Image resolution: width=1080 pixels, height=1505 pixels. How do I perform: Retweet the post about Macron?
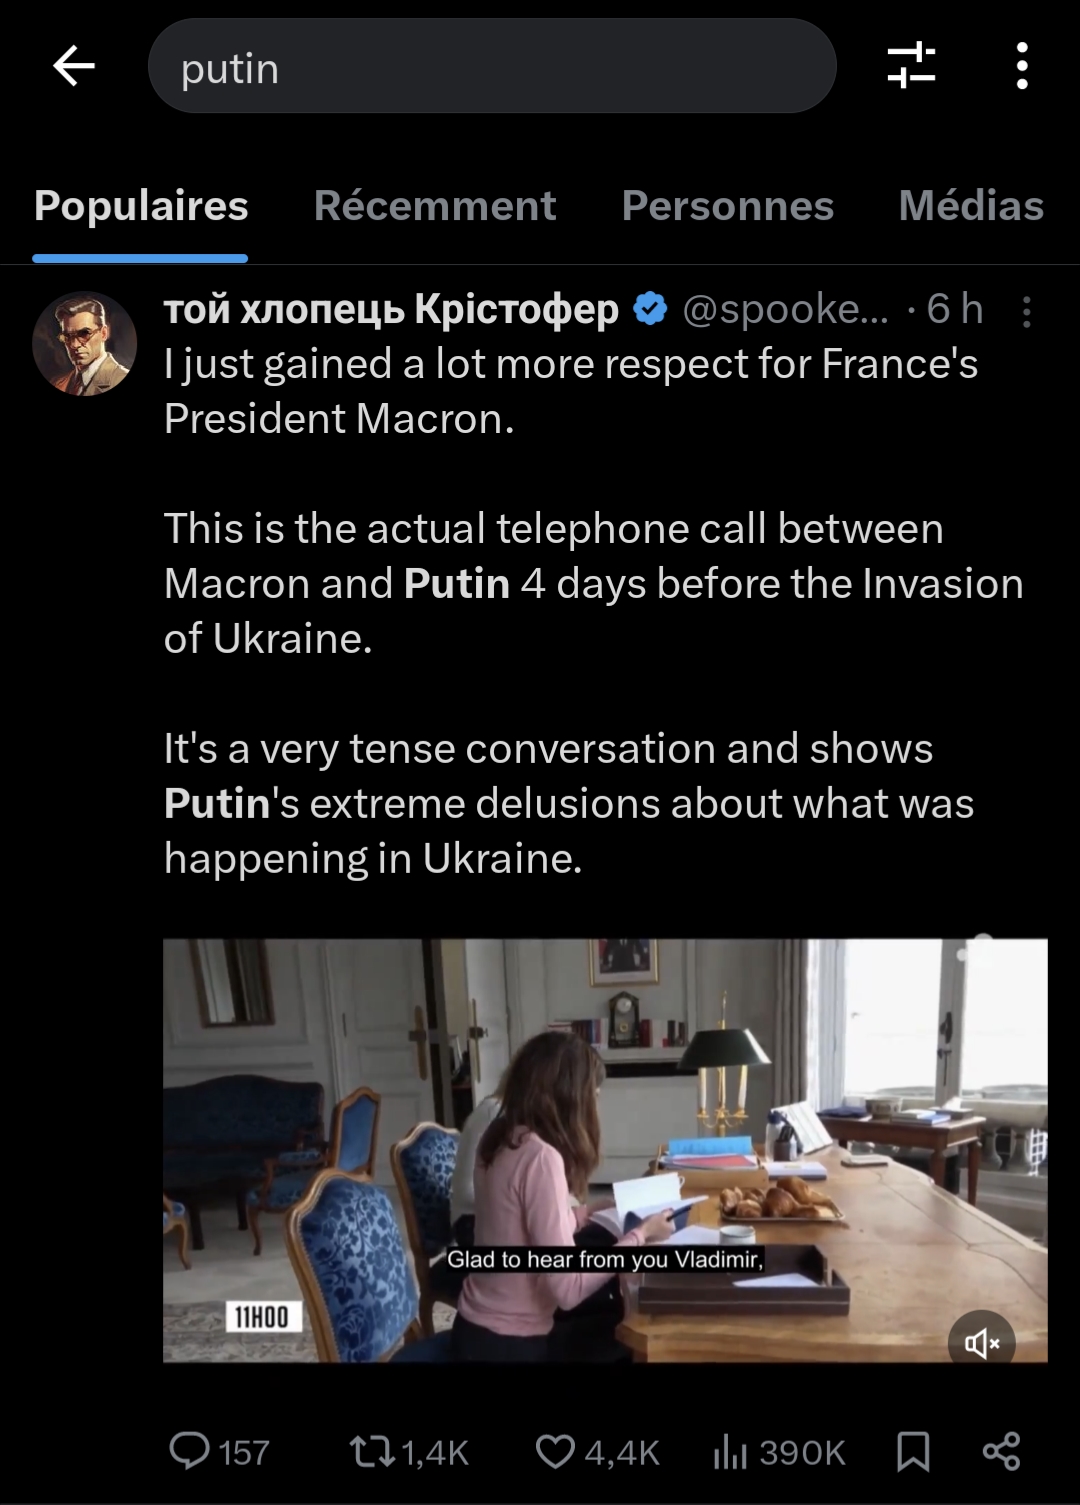[x=372, y=1451]
